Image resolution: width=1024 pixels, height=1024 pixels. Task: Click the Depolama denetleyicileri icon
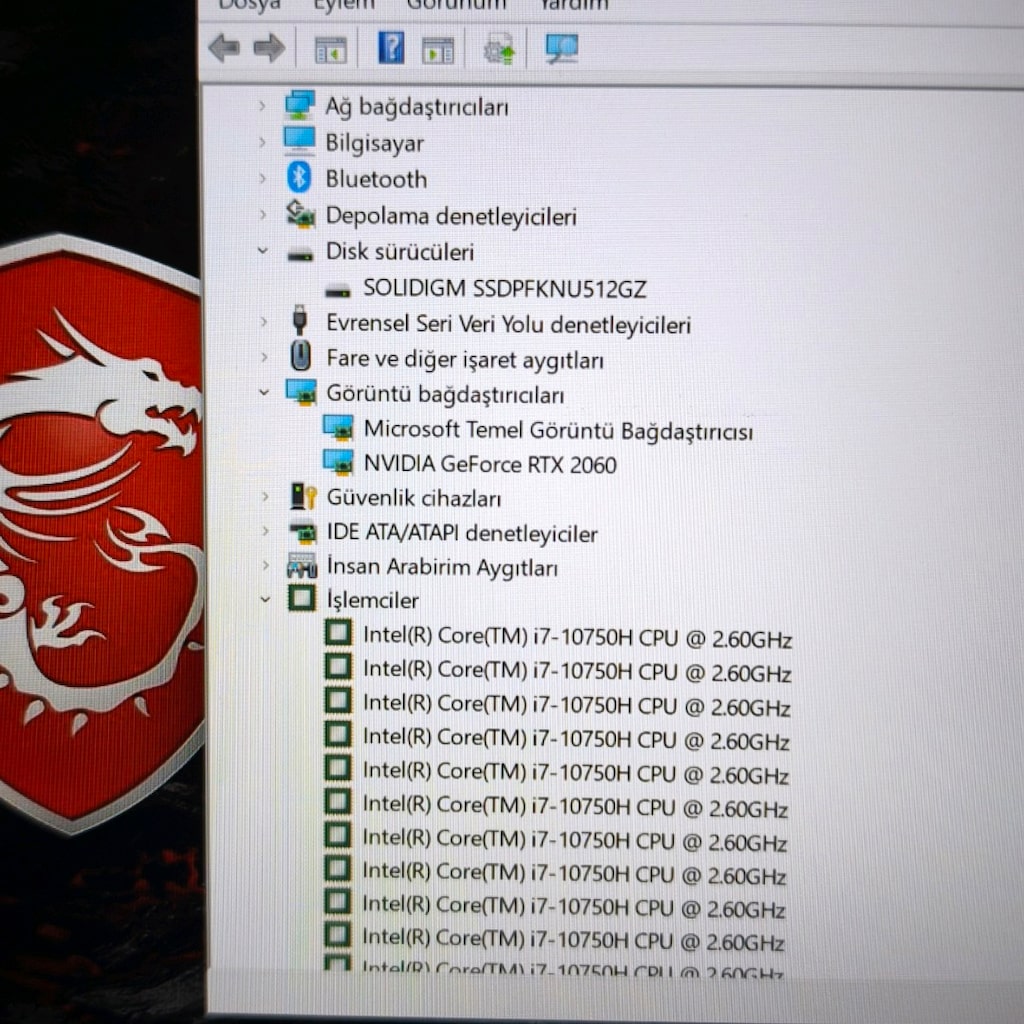300,214
